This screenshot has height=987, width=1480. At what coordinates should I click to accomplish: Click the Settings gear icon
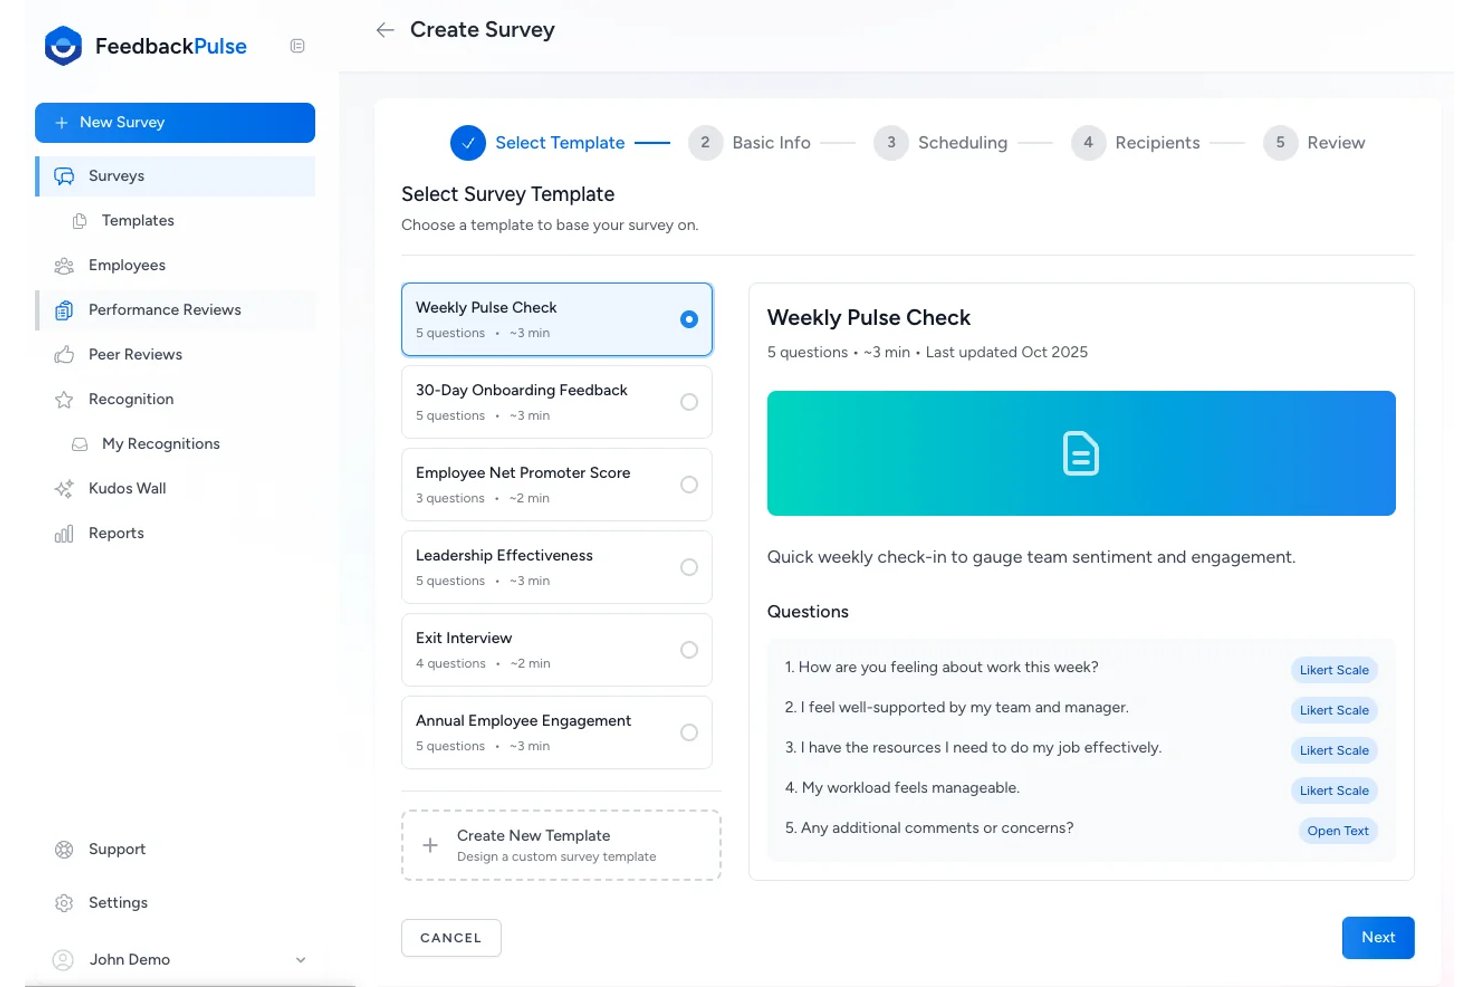(x=64, y=903)
